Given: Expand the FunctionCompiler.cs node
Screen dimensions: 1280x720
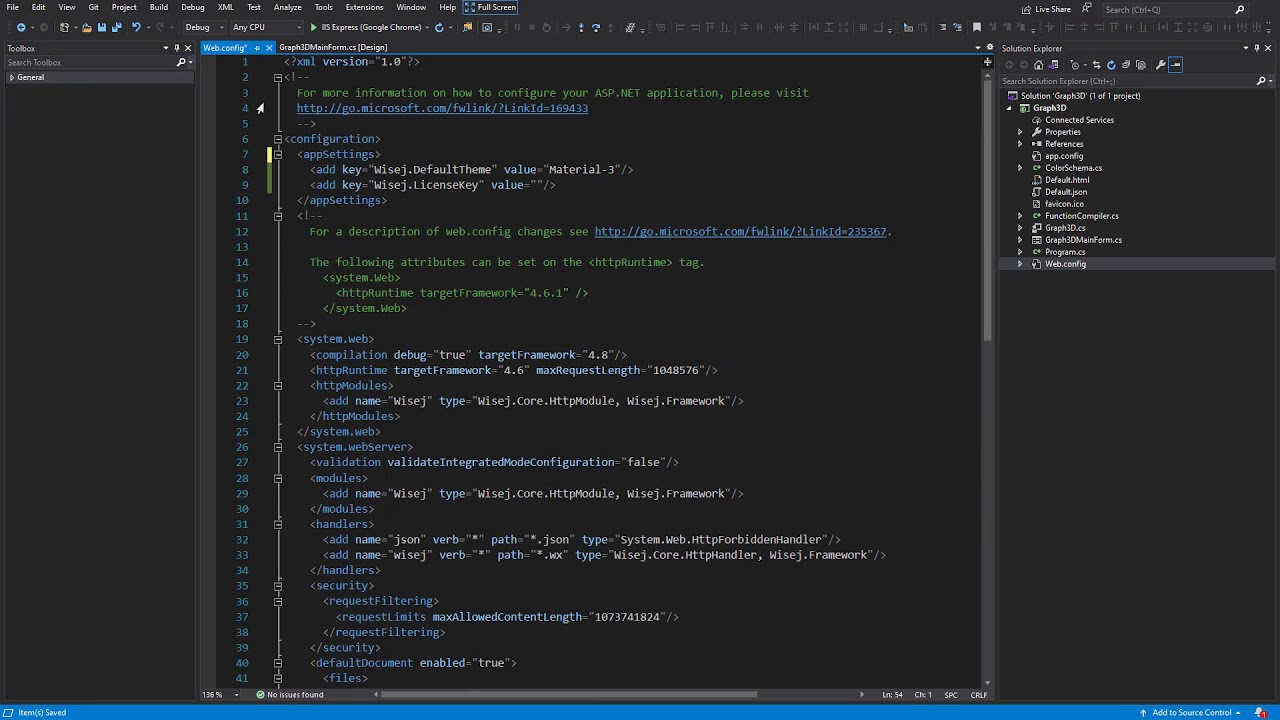Looking at the screenshot, I should pyautogui.click(x=1020, y=216).
